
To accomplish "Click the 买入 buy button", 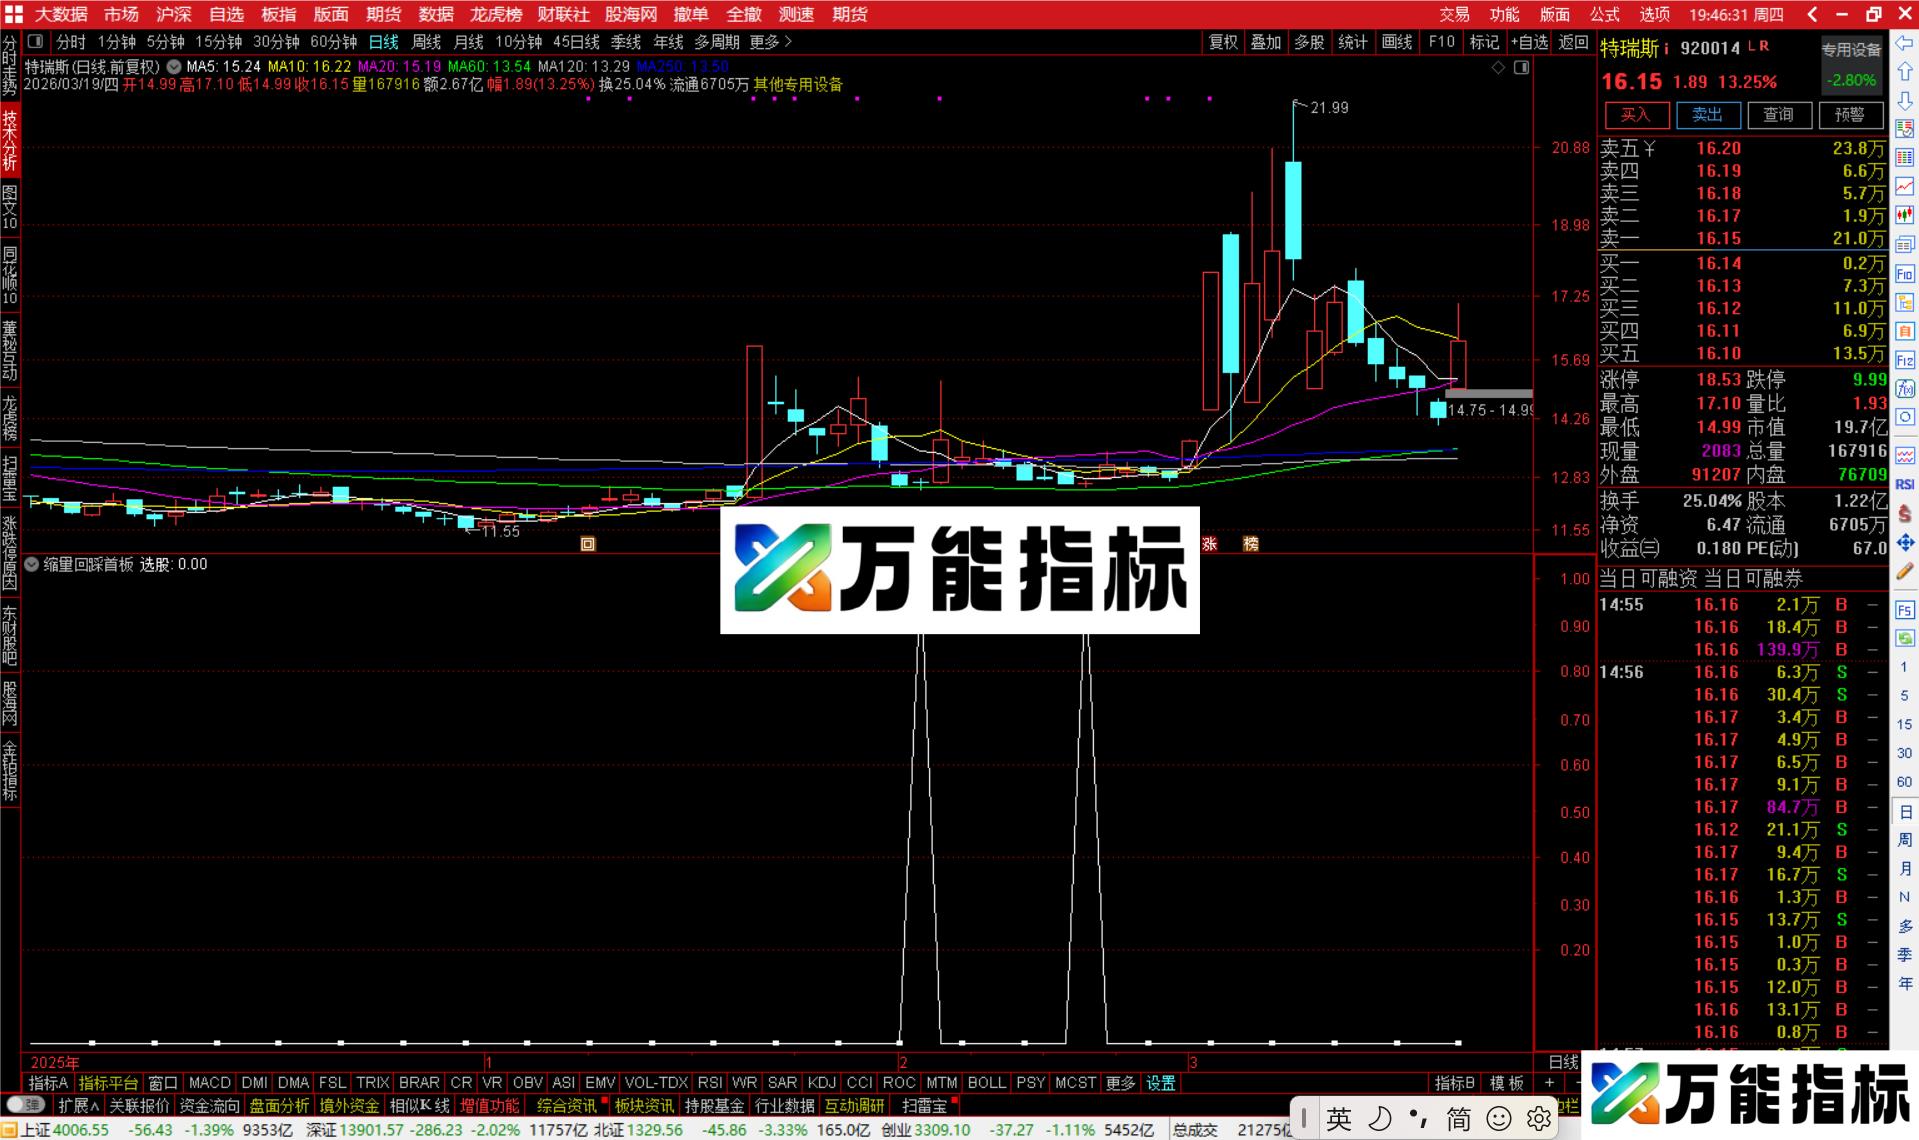I will tap(1635, 115).
